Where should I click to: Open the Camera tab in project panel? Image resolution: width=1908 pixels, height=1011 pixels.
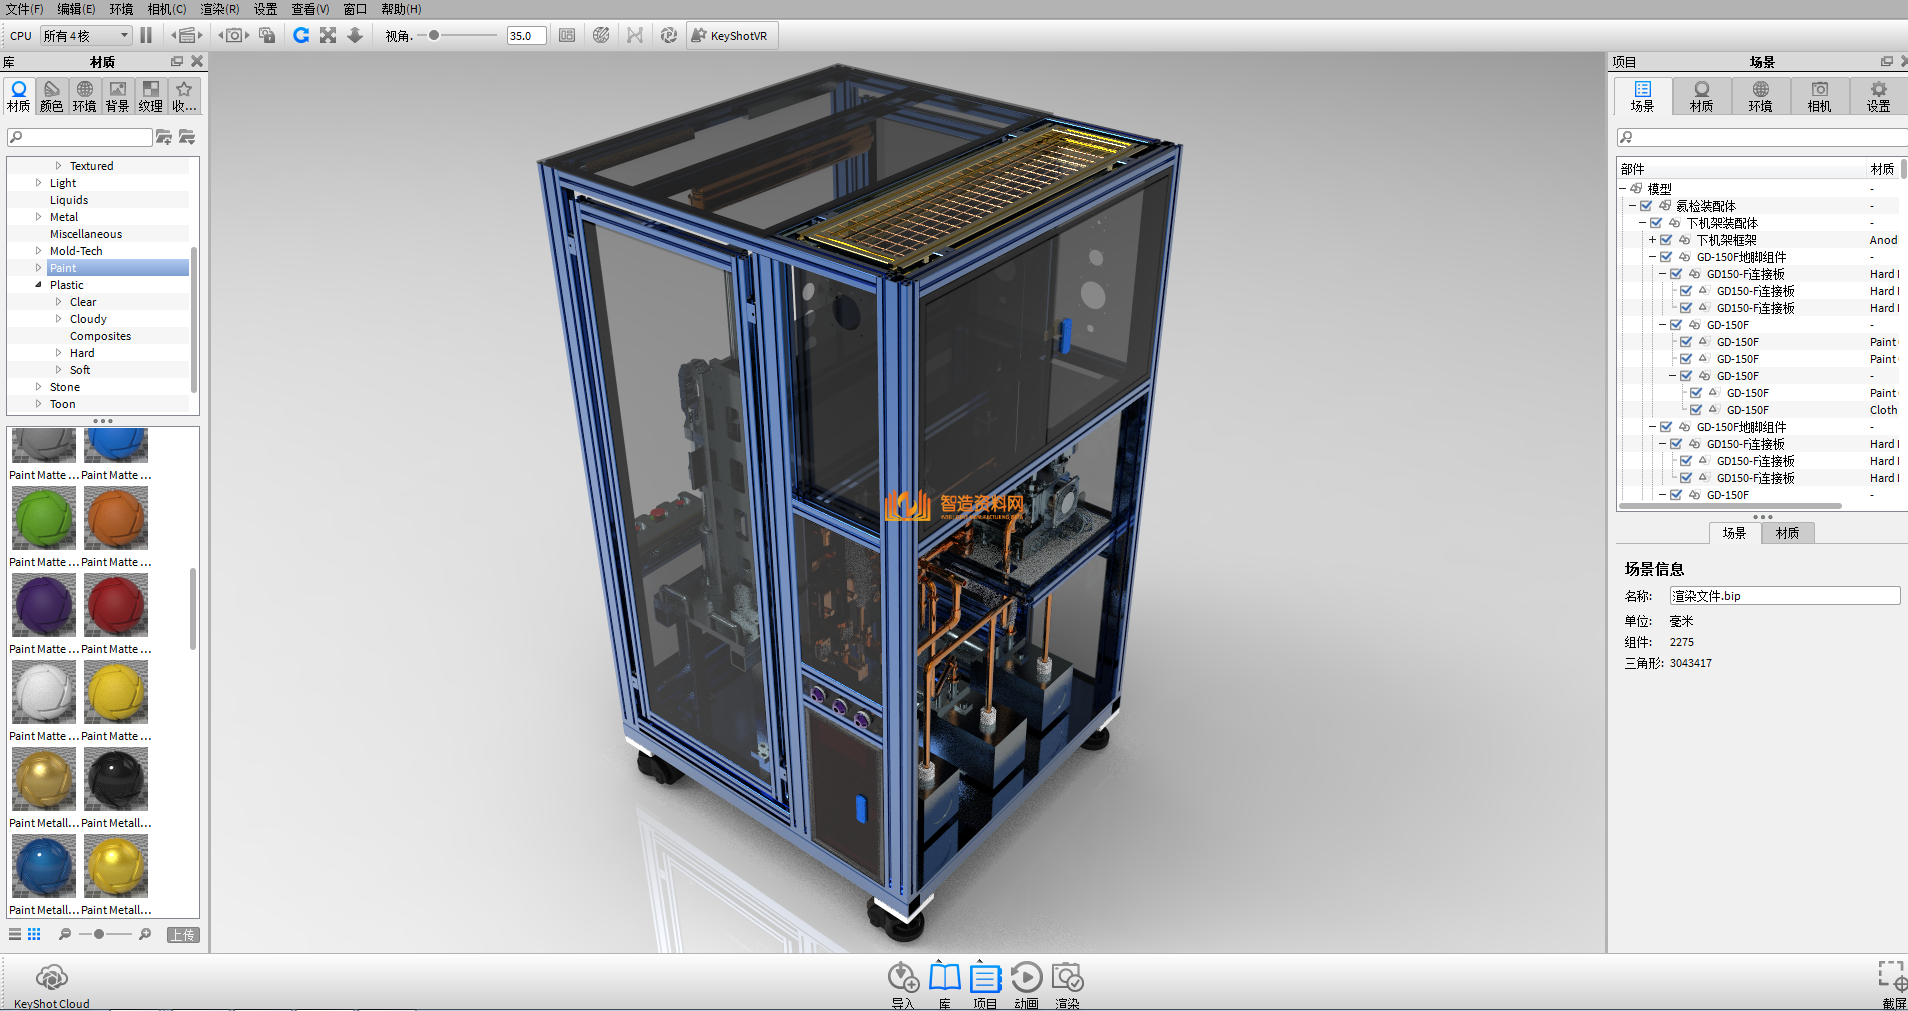1819,96
